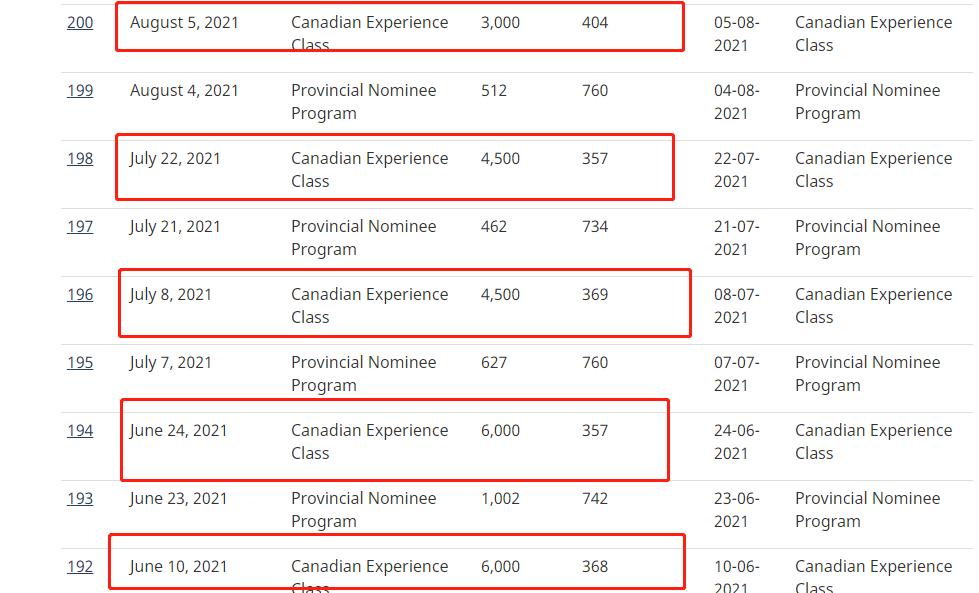Click the 742 score value
979x593 pixels.
595,498
